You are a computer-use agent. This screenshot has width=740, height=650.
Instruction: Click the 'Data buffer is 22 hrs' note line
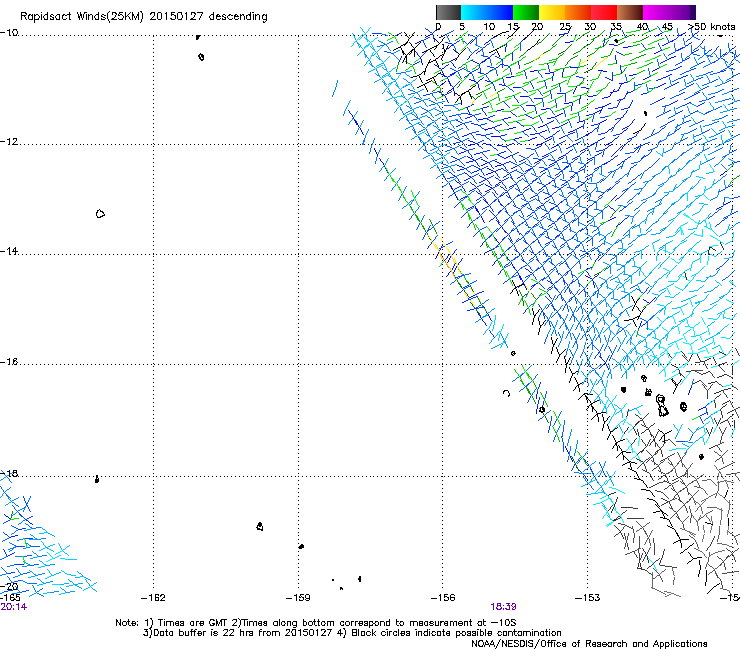tap(352, 633)
